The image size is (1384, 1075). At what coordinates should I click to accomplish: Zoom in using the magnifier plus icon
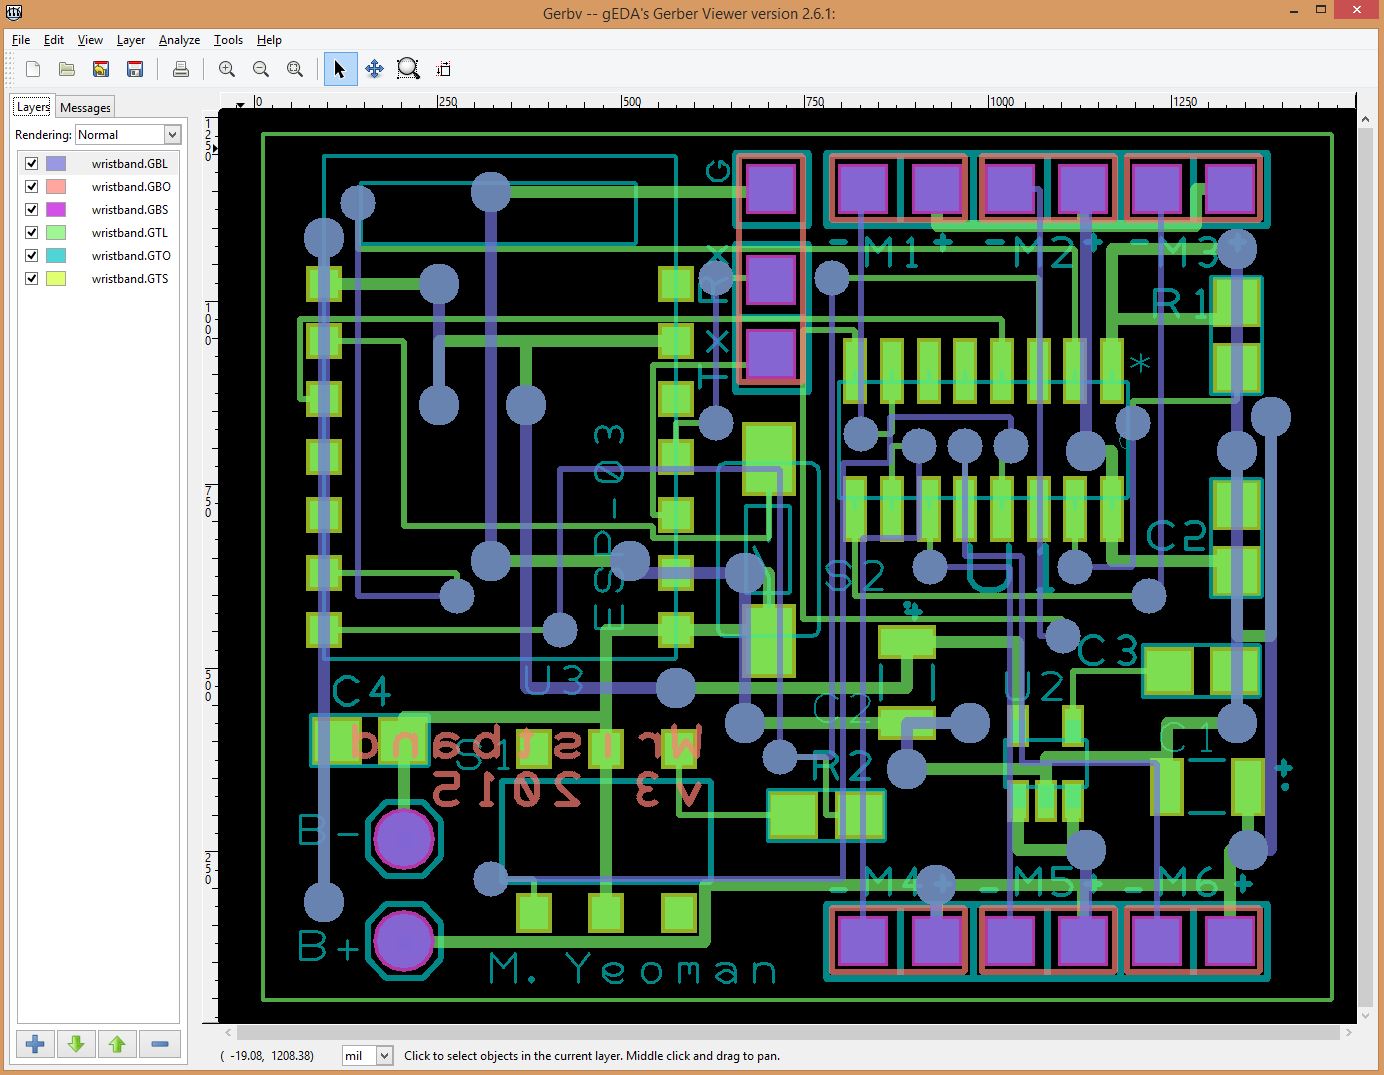pos(227,69)
